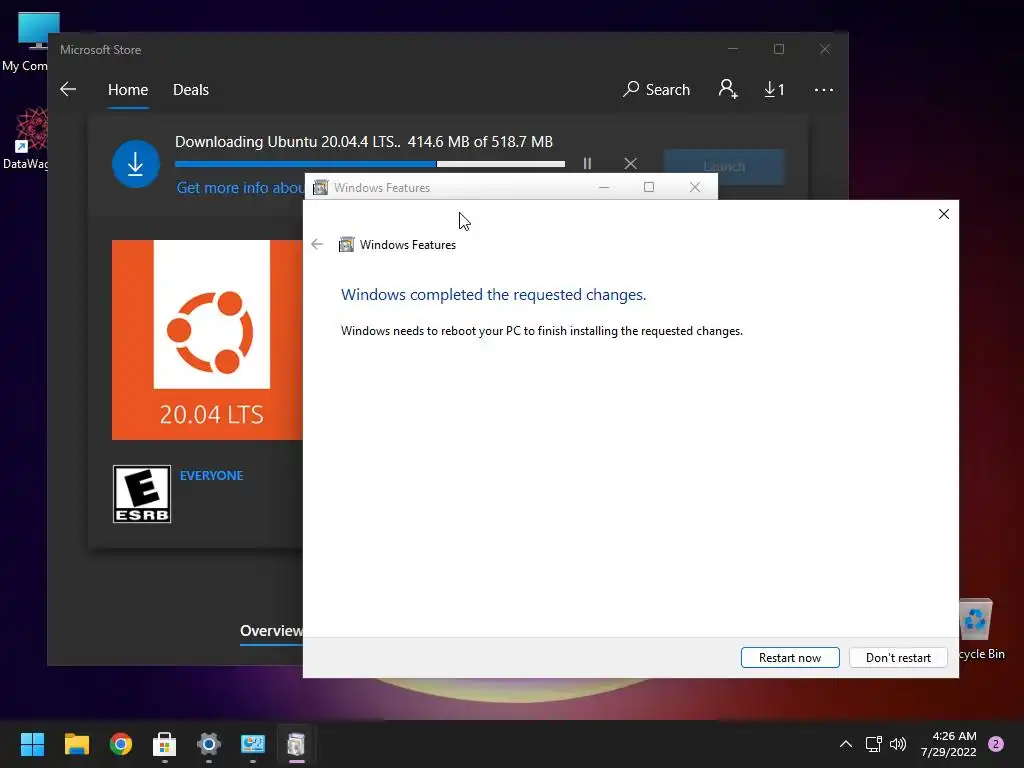Open Deals tab in Microsoft Store
The height and width of the screenshot is (768, 1024).
[x=191, y=89]
